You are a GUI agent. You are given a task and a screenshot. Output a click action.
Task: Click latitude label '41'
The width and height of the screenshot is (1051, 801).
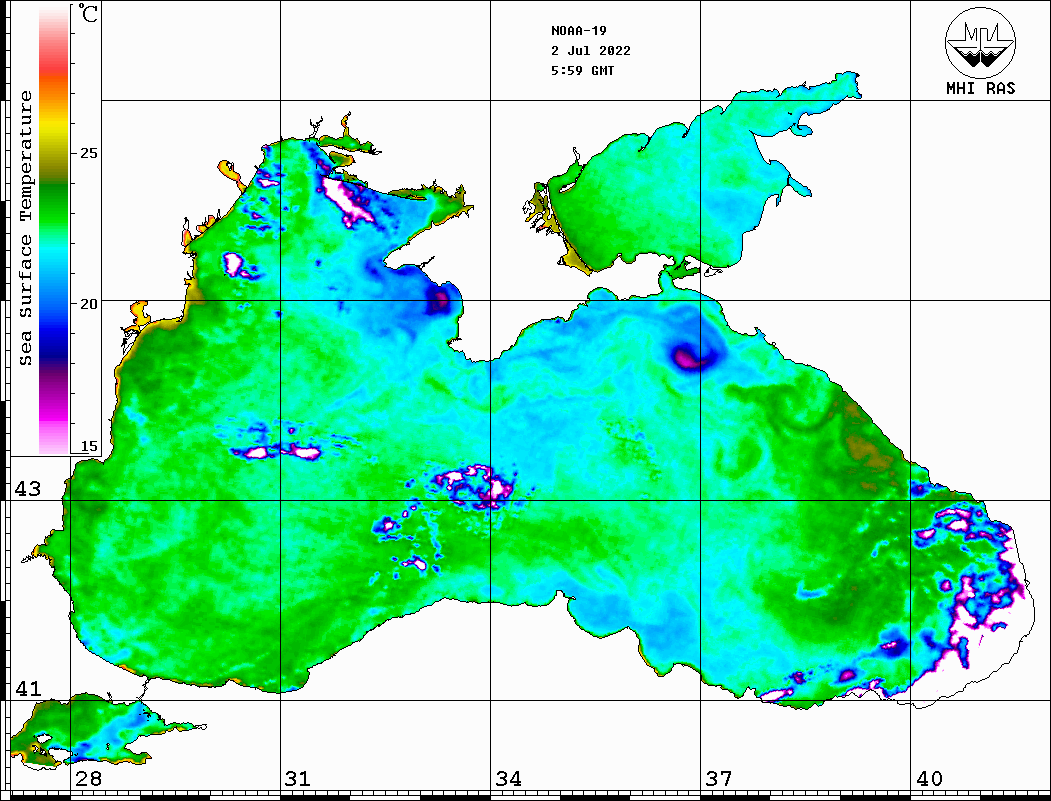click(x=28, y=689)
